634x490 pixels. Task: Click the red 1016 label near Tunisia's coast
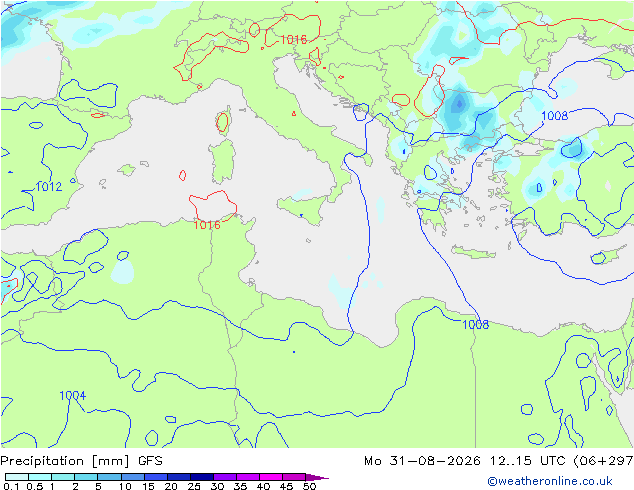207,225
